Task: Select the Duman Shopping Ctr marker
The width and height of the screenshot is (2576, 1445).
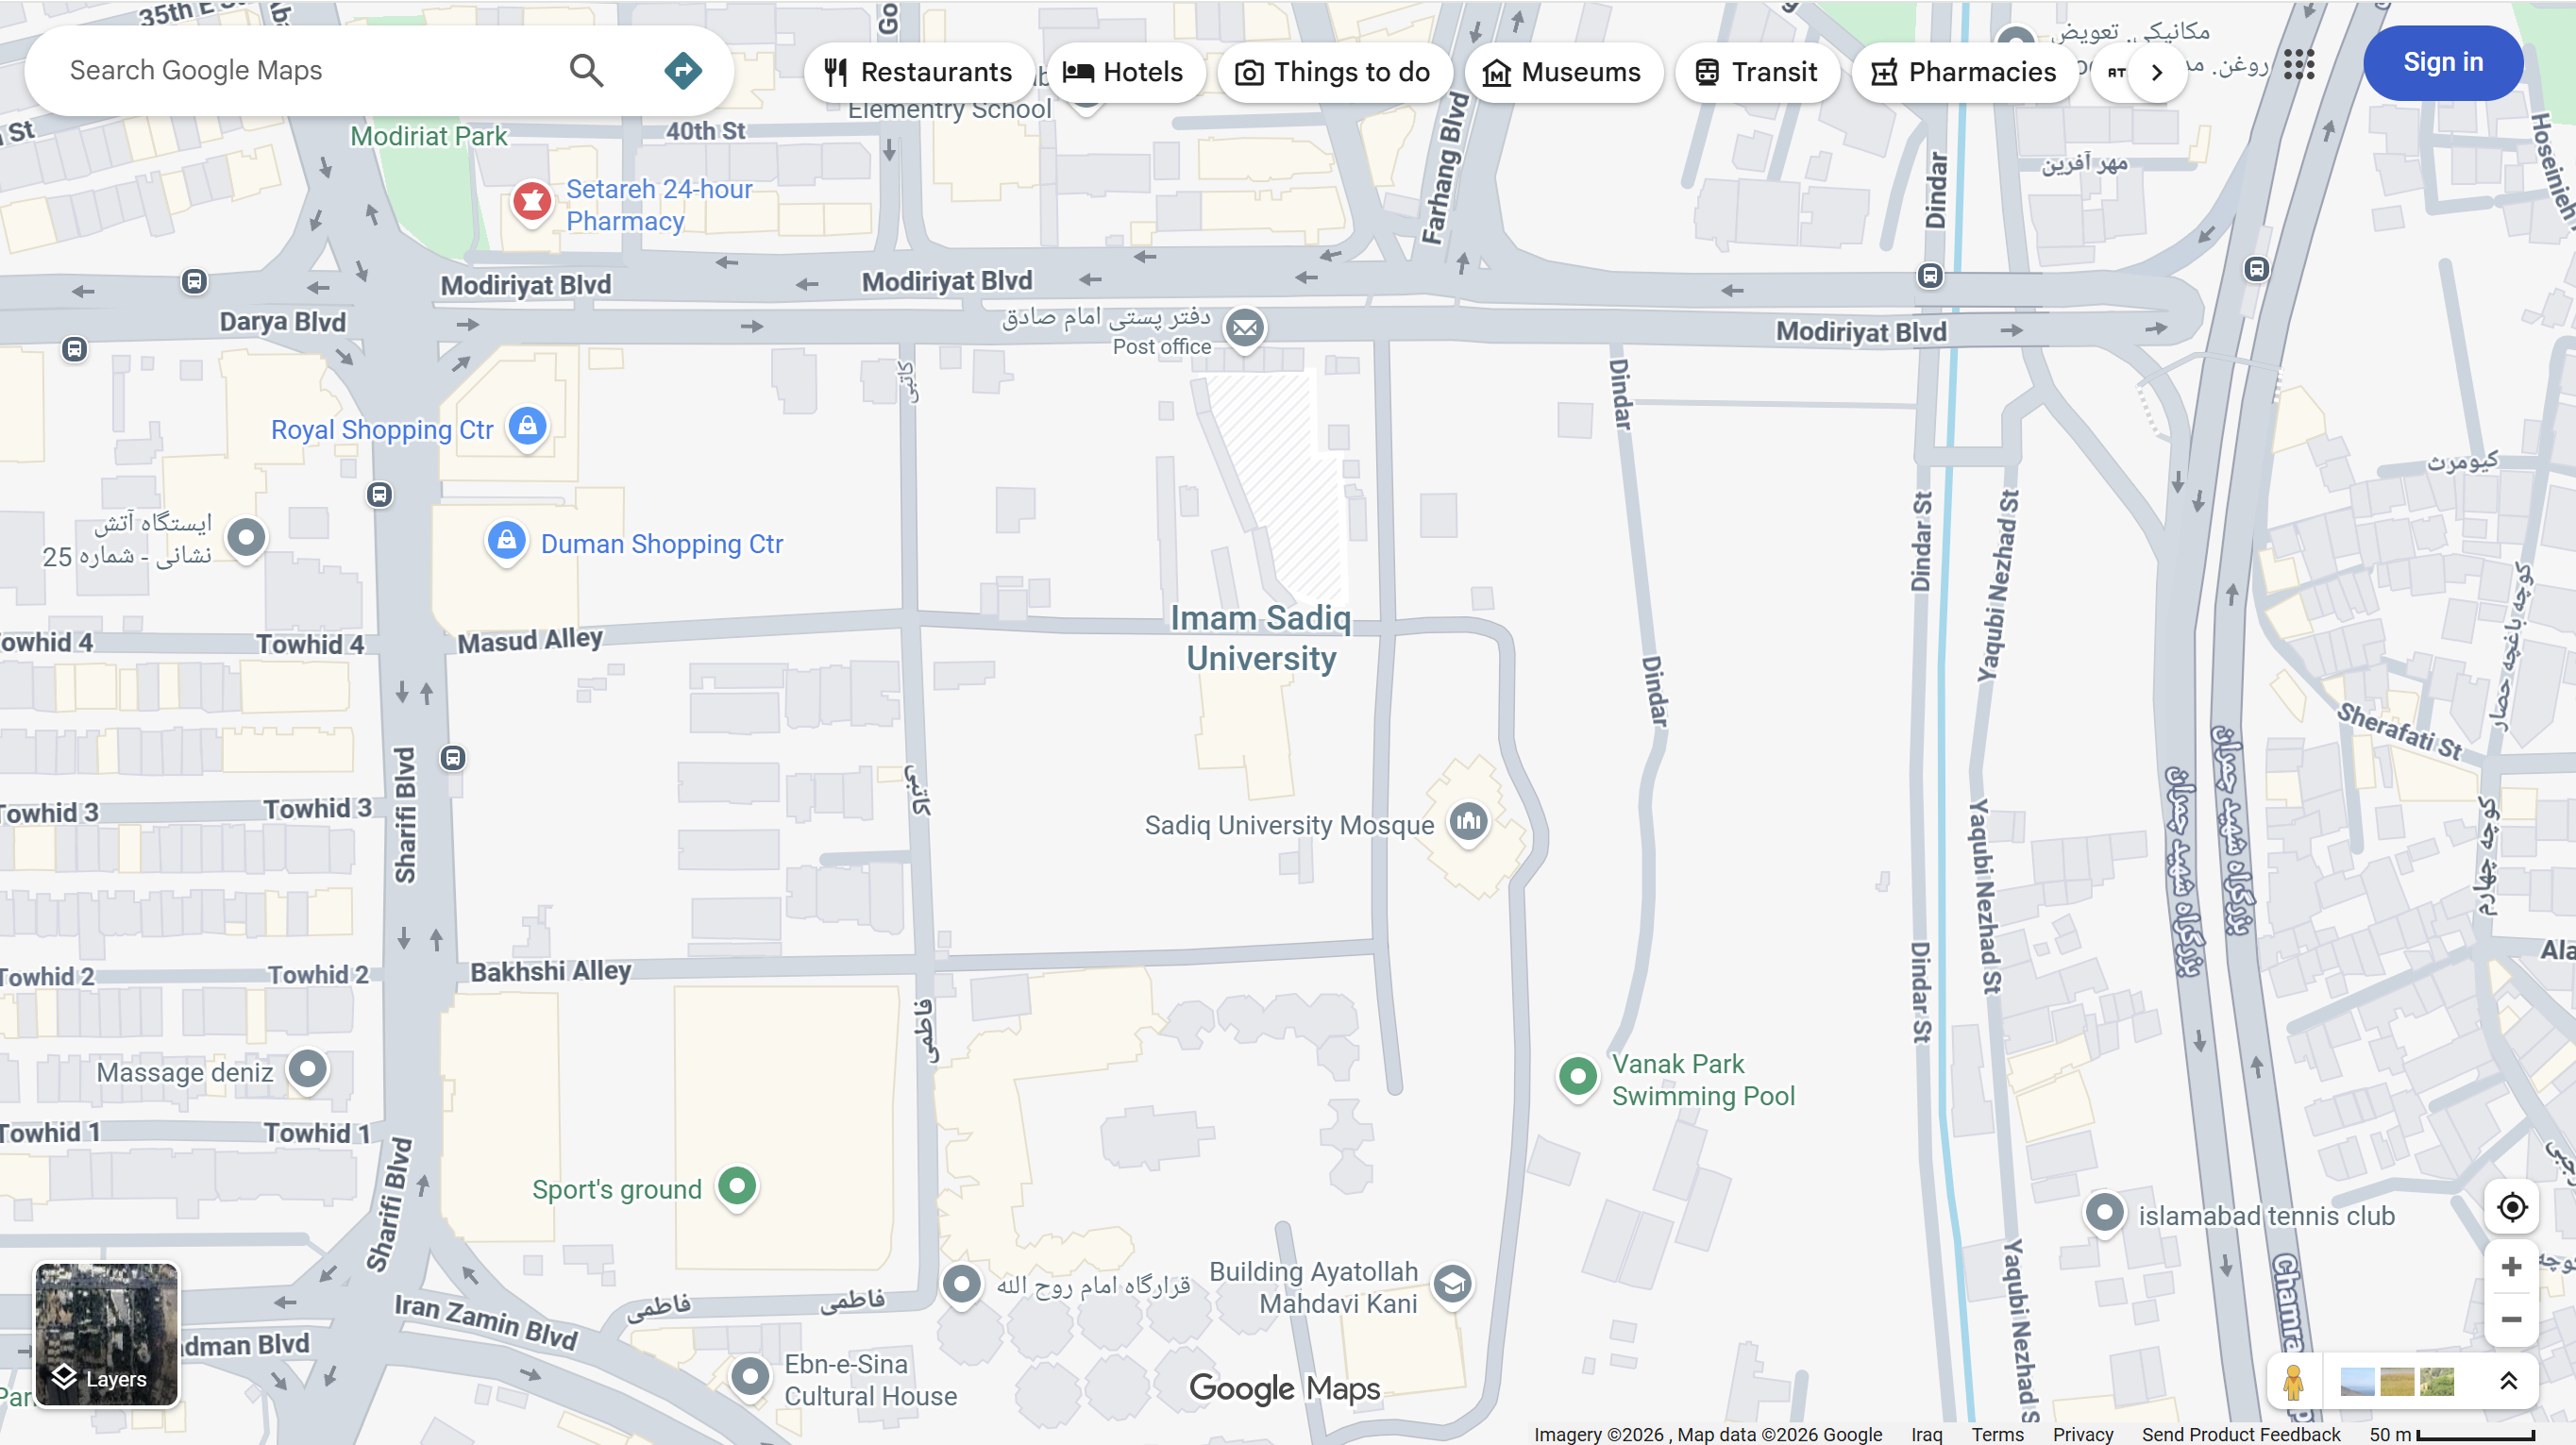Action: point(506,541)
